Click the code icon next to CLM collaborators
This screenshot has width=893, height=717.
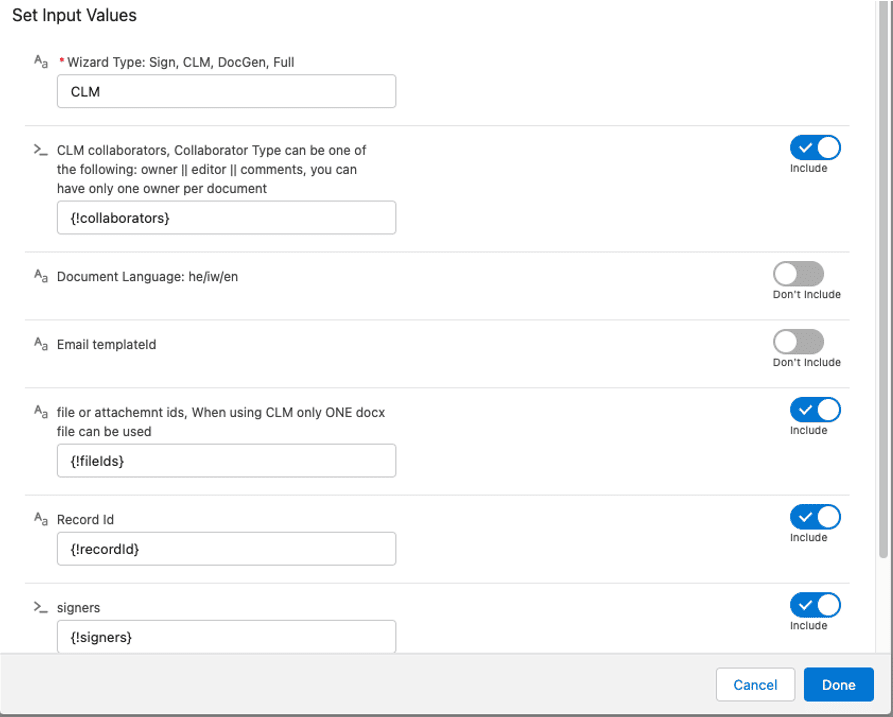click(41, 150)
